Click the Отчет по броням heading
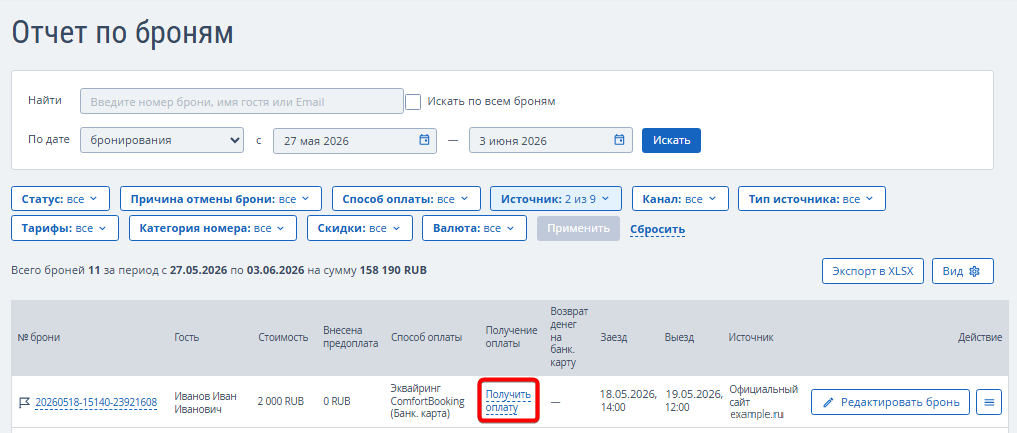This screenshot has width=1017, height=433. pyautogui.click(x=123, y=32)
